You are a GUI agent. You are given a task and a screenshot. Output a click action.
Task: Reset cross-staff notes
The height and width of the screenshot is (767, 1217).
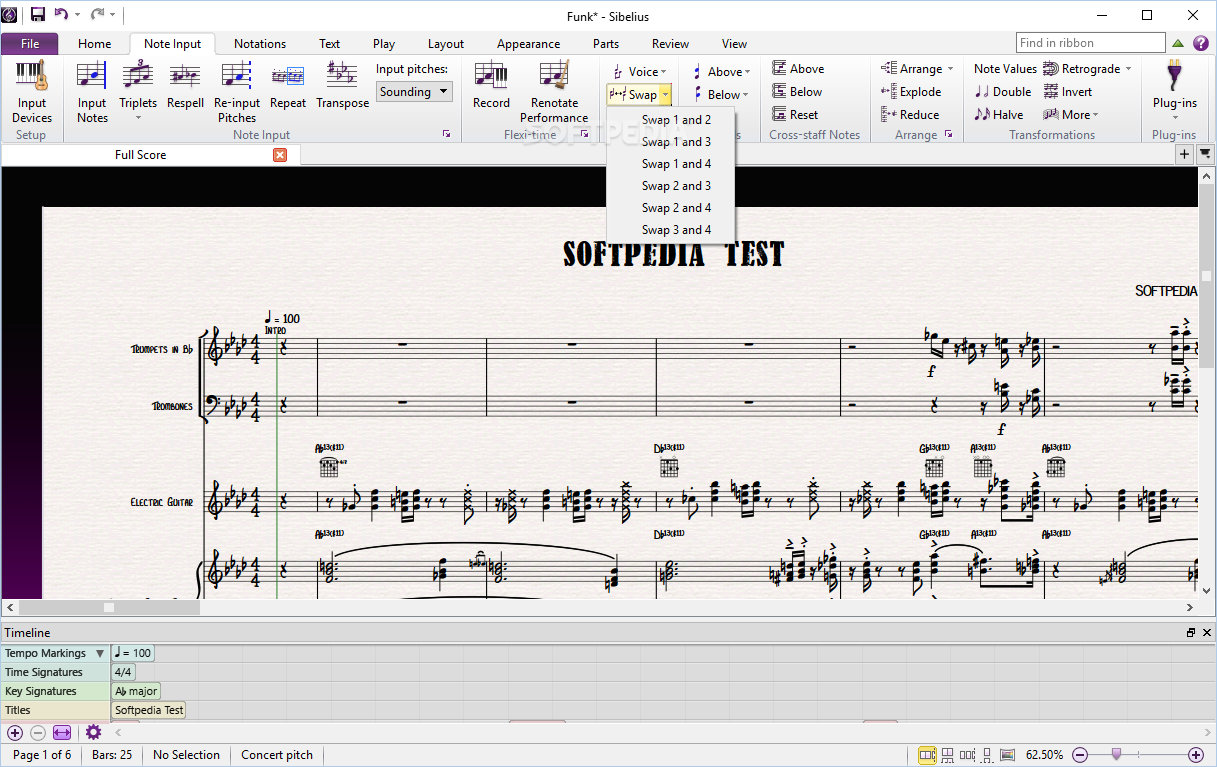tap(795, 115)
